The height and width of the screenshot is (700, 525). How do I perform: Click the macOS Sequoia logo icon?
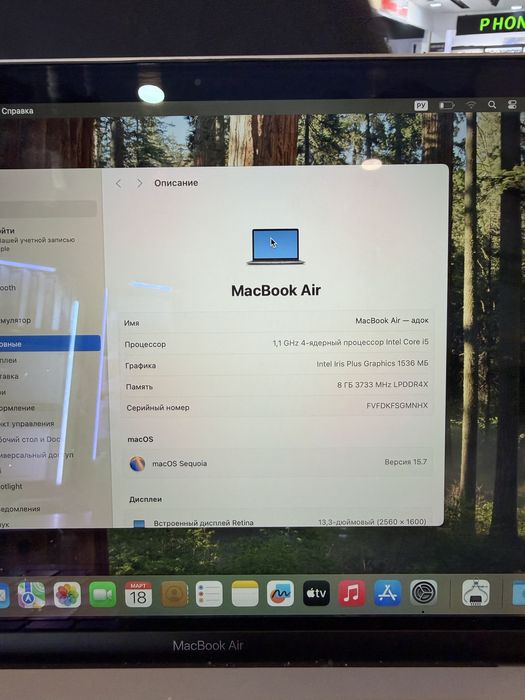[x=137, y=464]
